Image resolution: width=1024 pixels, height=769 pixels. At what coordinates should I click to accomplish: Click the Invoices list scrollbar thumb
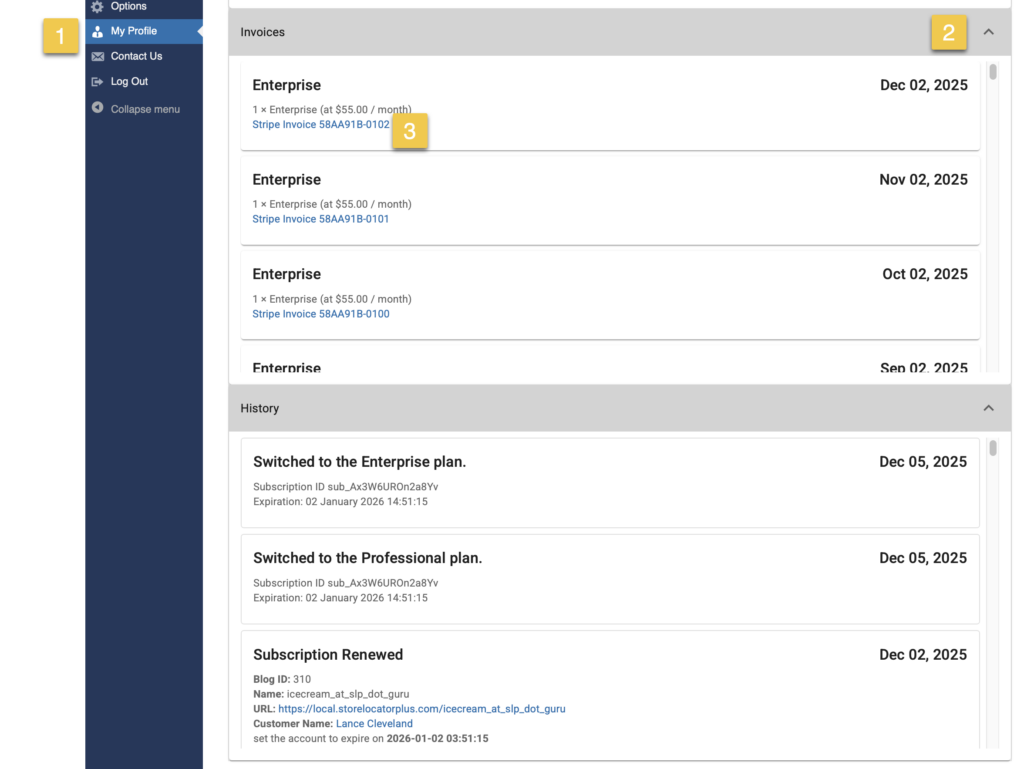(993, 72)
